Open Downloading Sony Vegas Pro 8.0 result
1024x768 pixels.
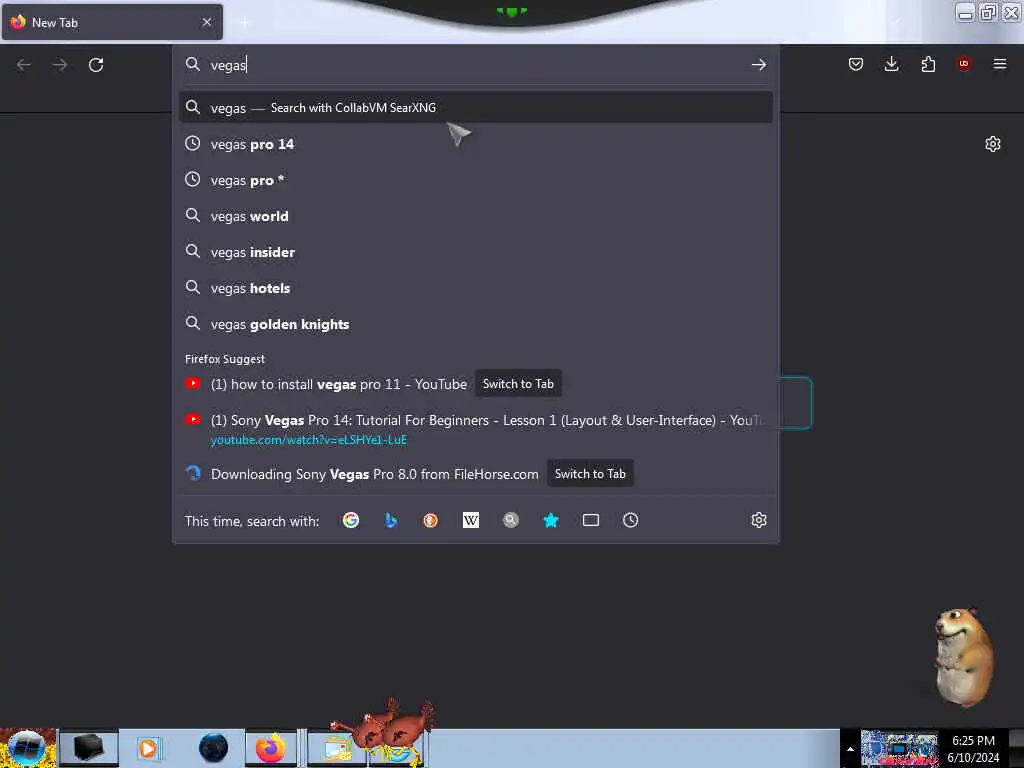coord(374,474)
